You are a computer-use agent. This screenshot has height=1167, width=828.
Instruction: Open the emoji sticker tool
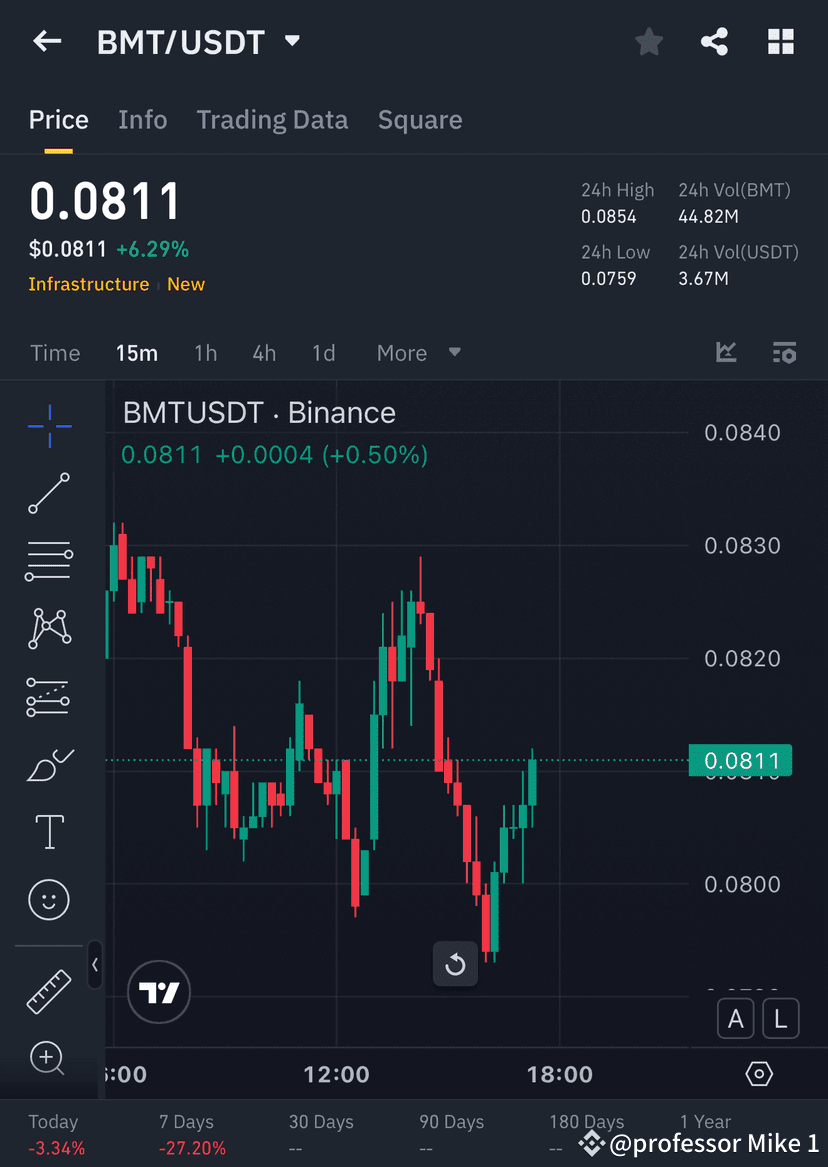(48, 900)
